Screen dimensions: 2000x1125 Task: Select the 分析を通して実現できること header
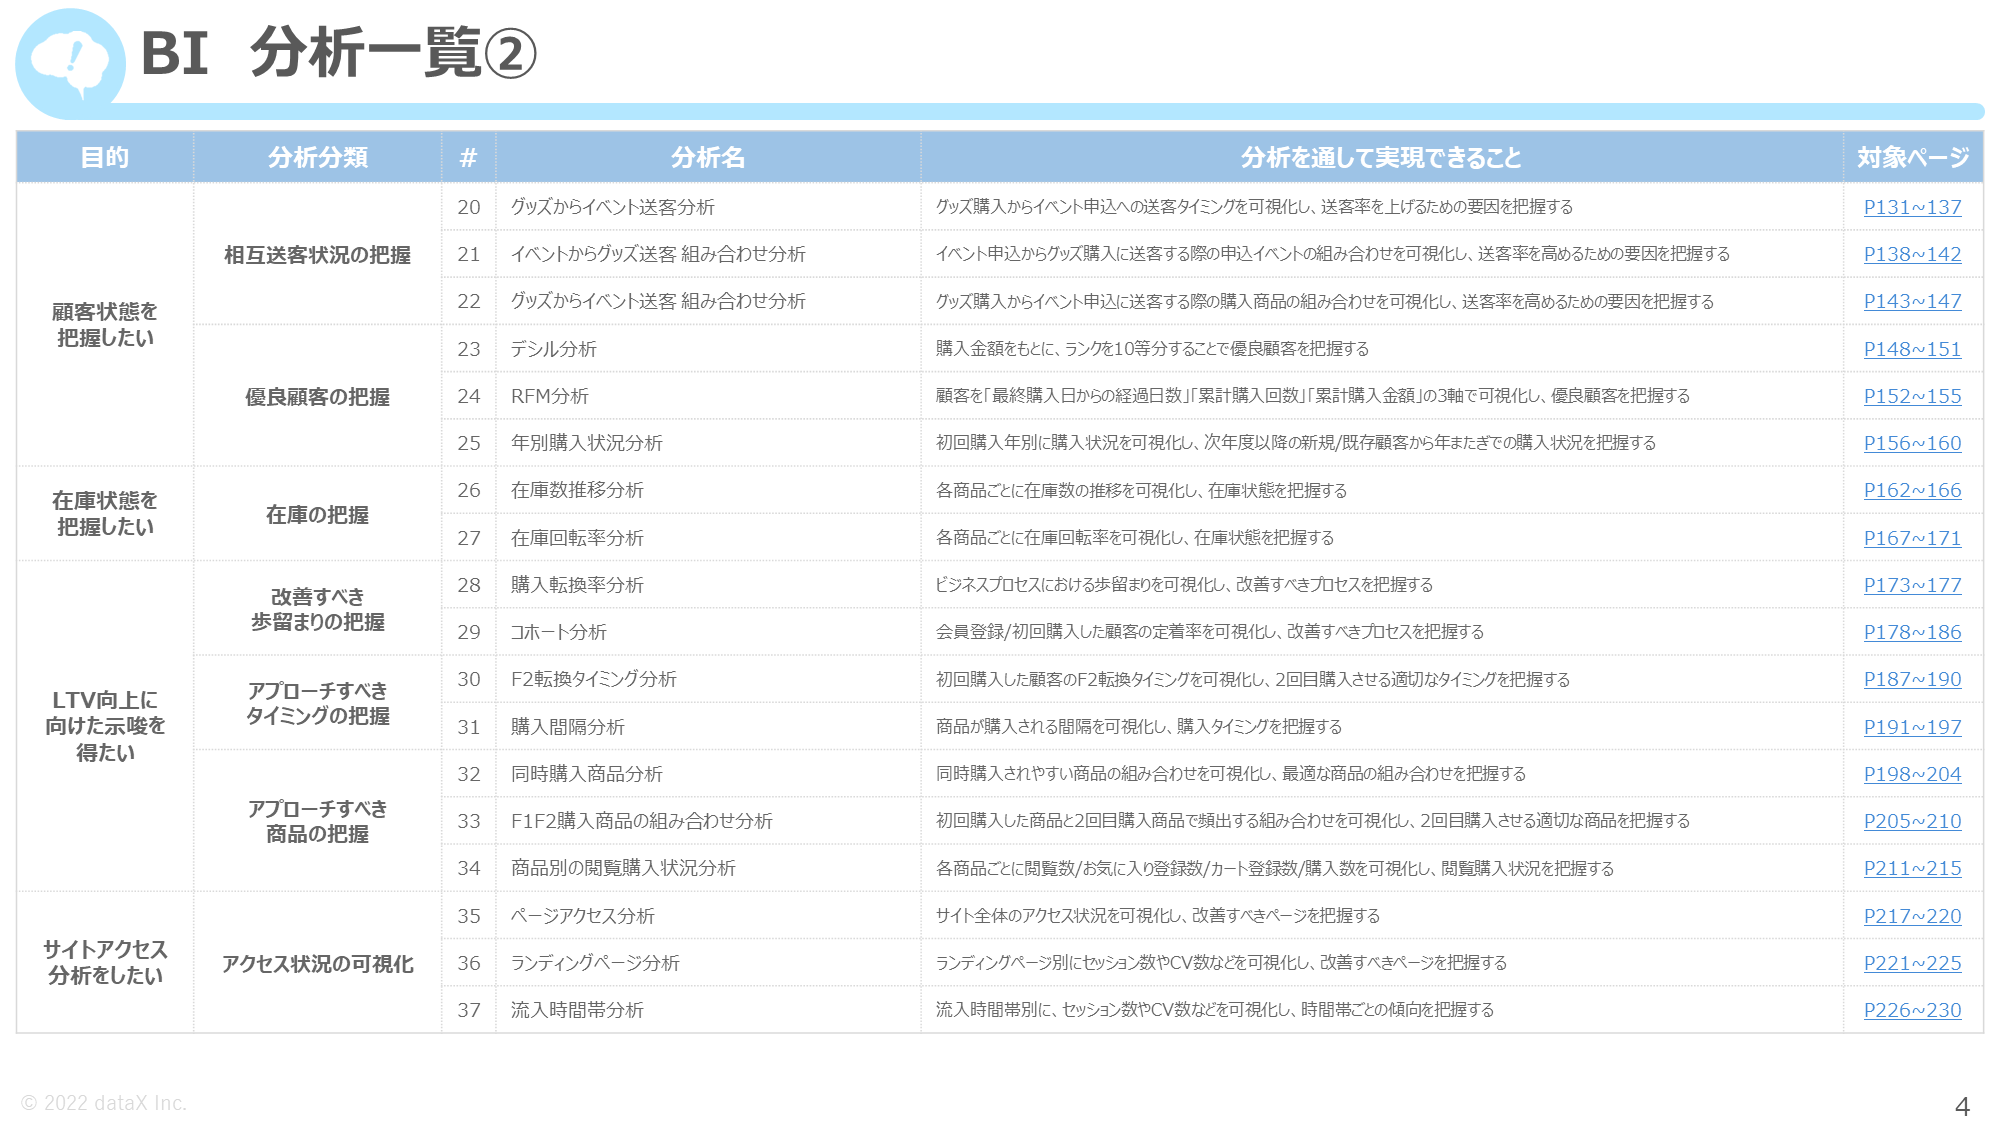[x=1382, y=157]
